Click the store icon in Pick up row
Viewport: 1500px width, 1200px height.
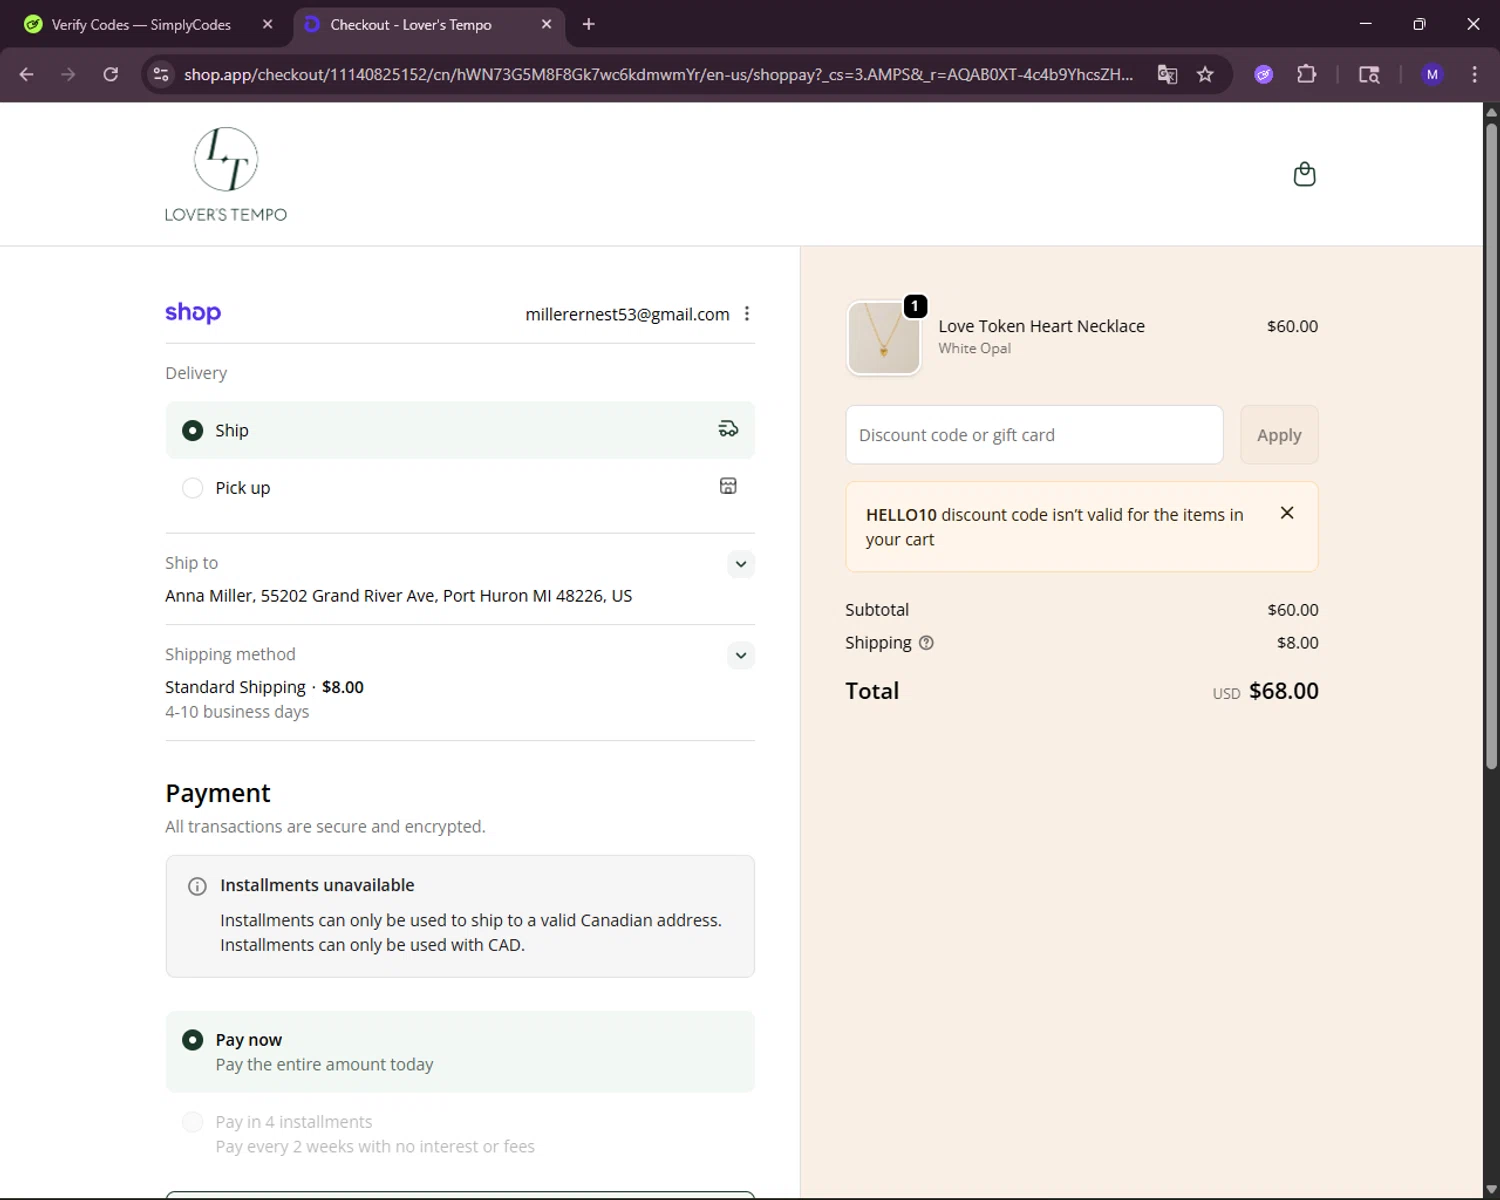click(x=728, y=486)
